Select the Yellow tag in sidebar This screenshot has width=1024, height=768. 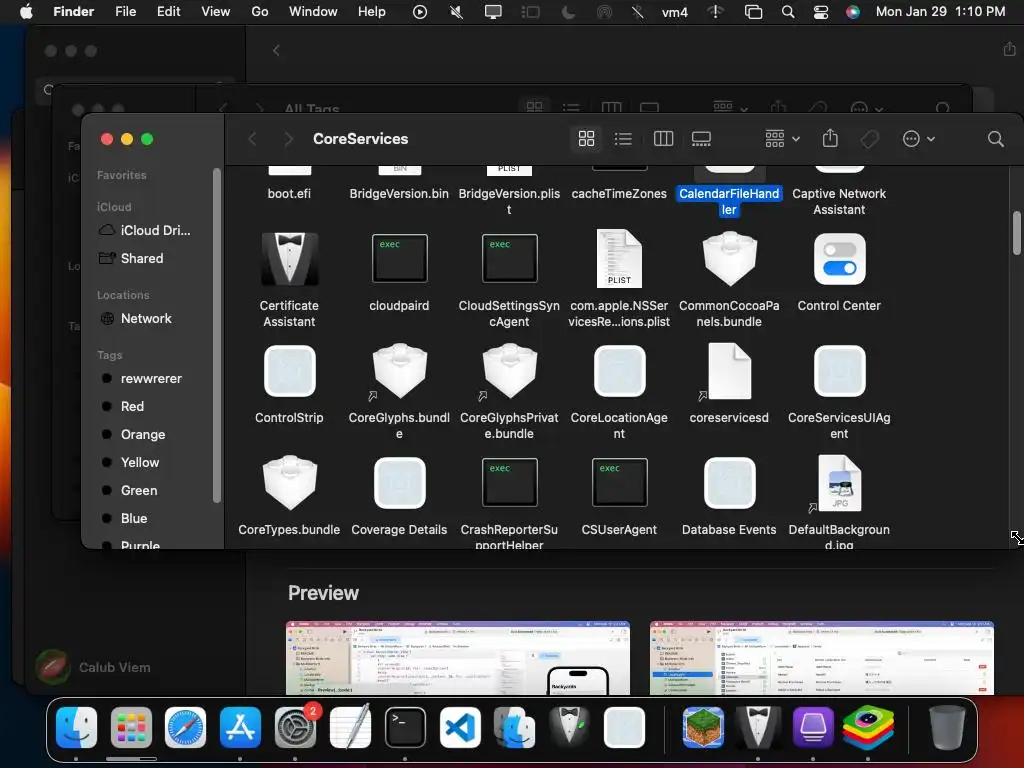pos(154,462)
